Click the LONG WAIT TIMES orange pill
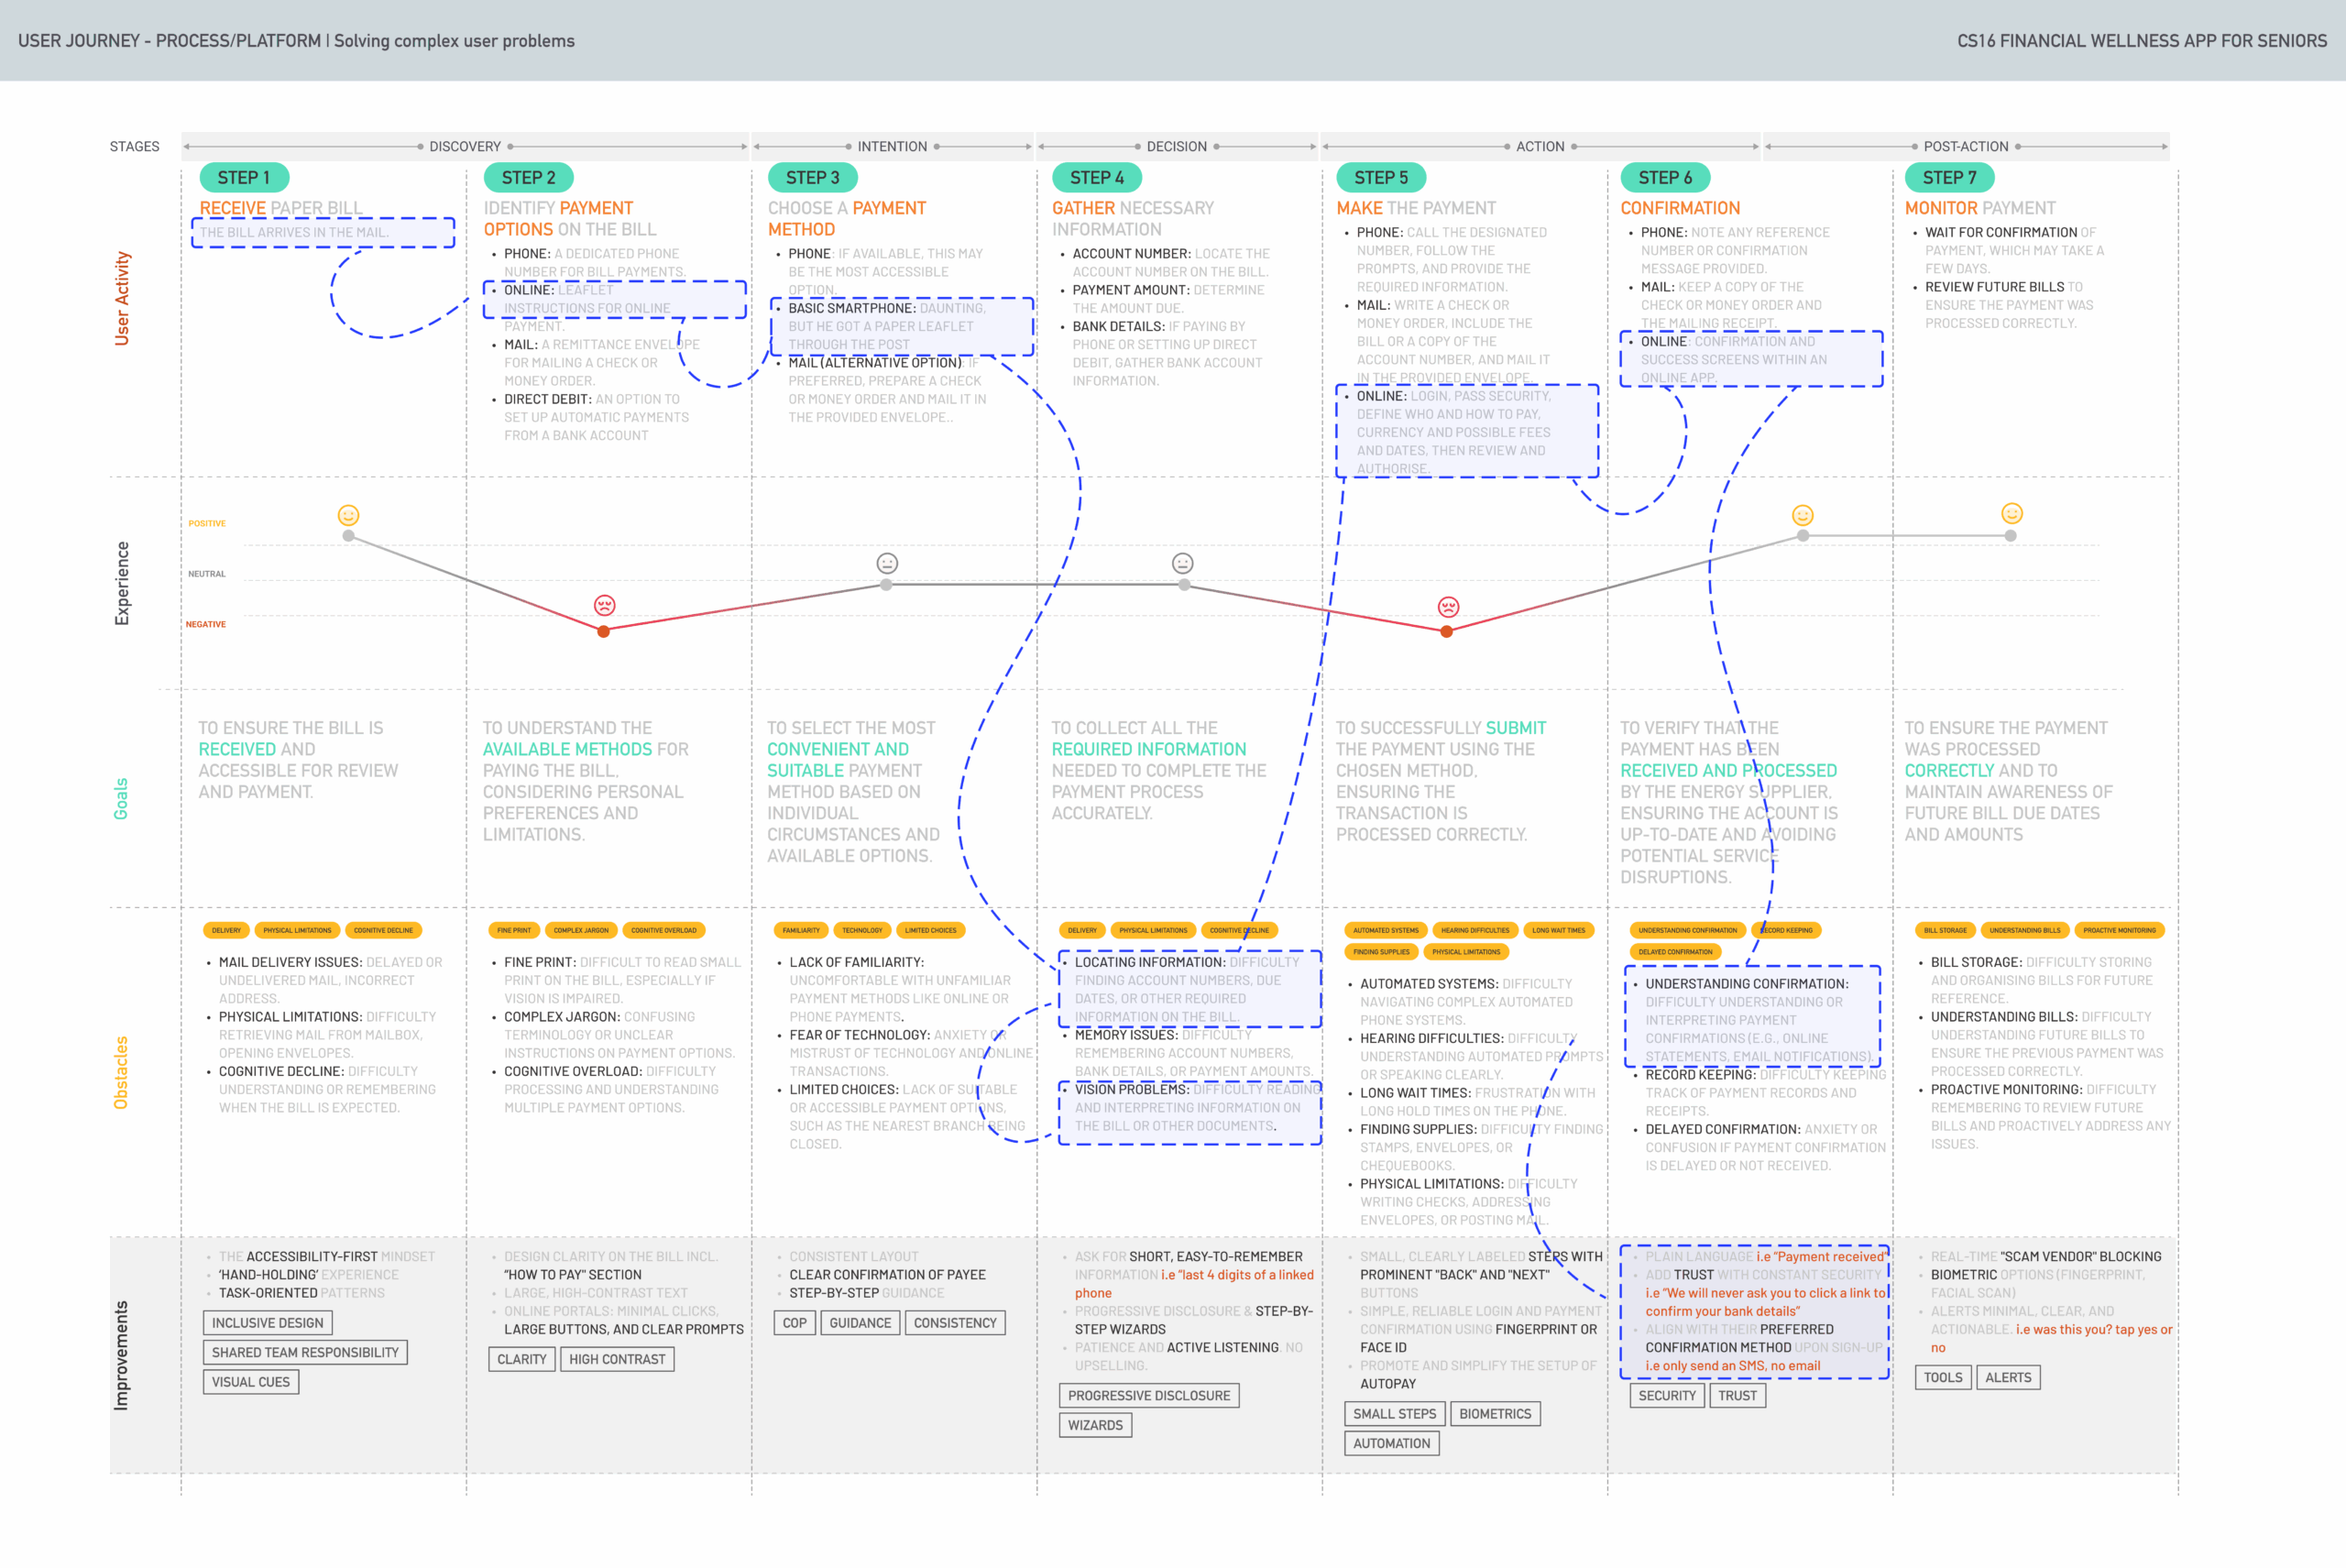 pos(1559,930)
